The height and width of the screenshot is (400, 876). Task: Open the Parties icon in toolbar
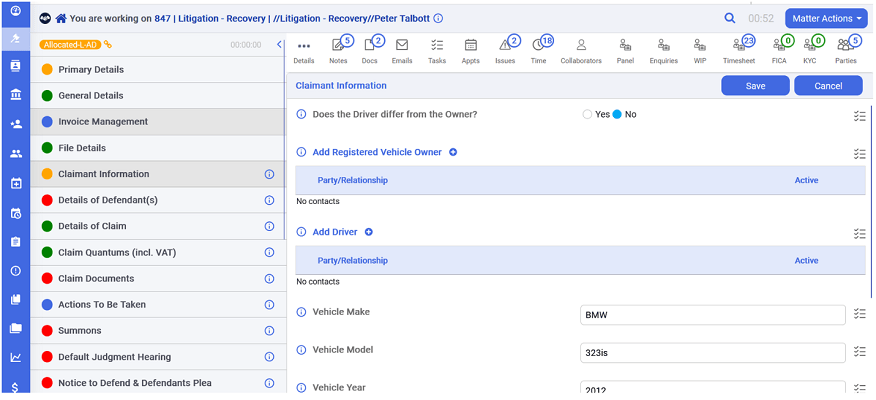tap(845, 45)
